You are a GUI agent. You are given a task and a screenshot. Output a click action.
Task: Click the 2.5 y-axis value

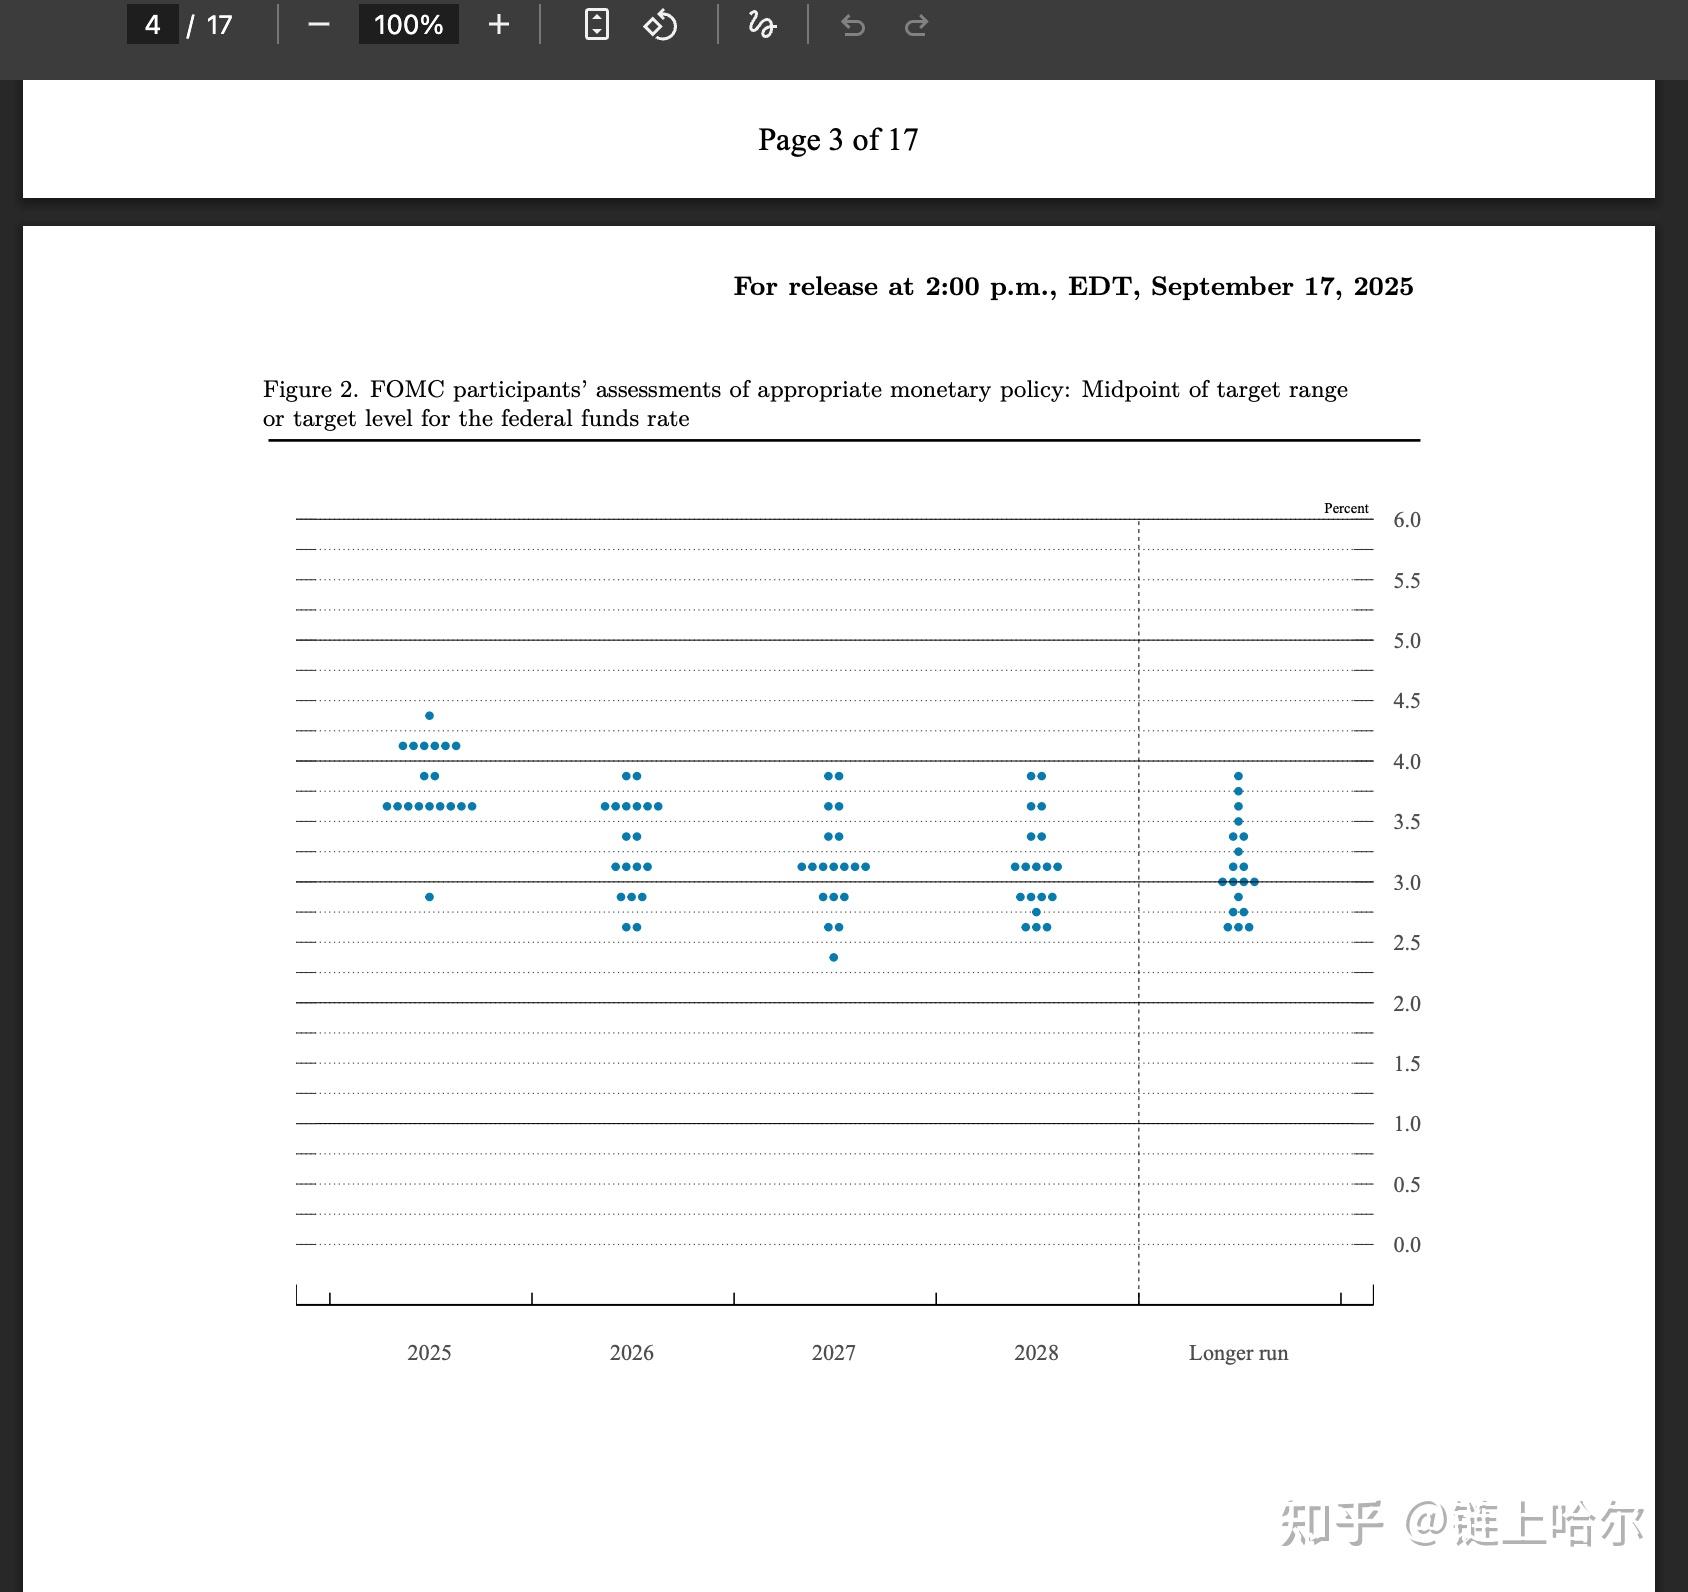1407,943
